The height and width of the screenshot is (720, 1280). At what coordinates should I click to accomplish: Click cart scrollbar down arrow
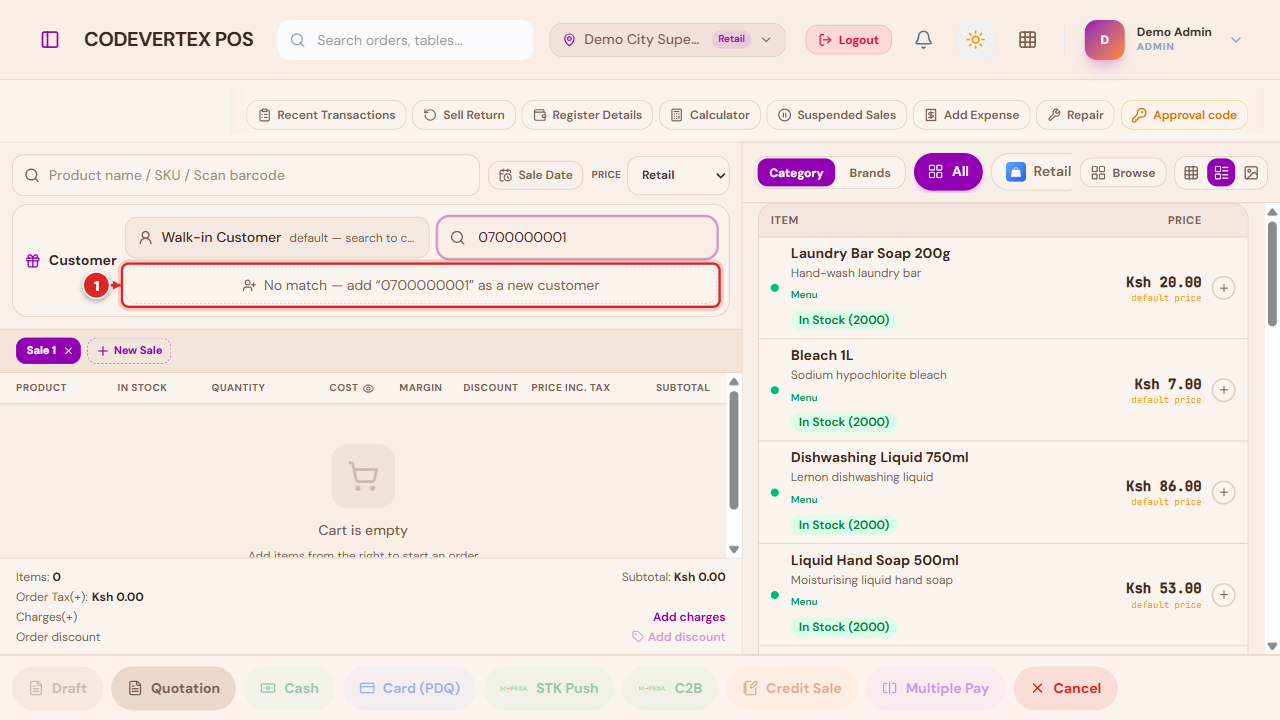click(734, 549)
